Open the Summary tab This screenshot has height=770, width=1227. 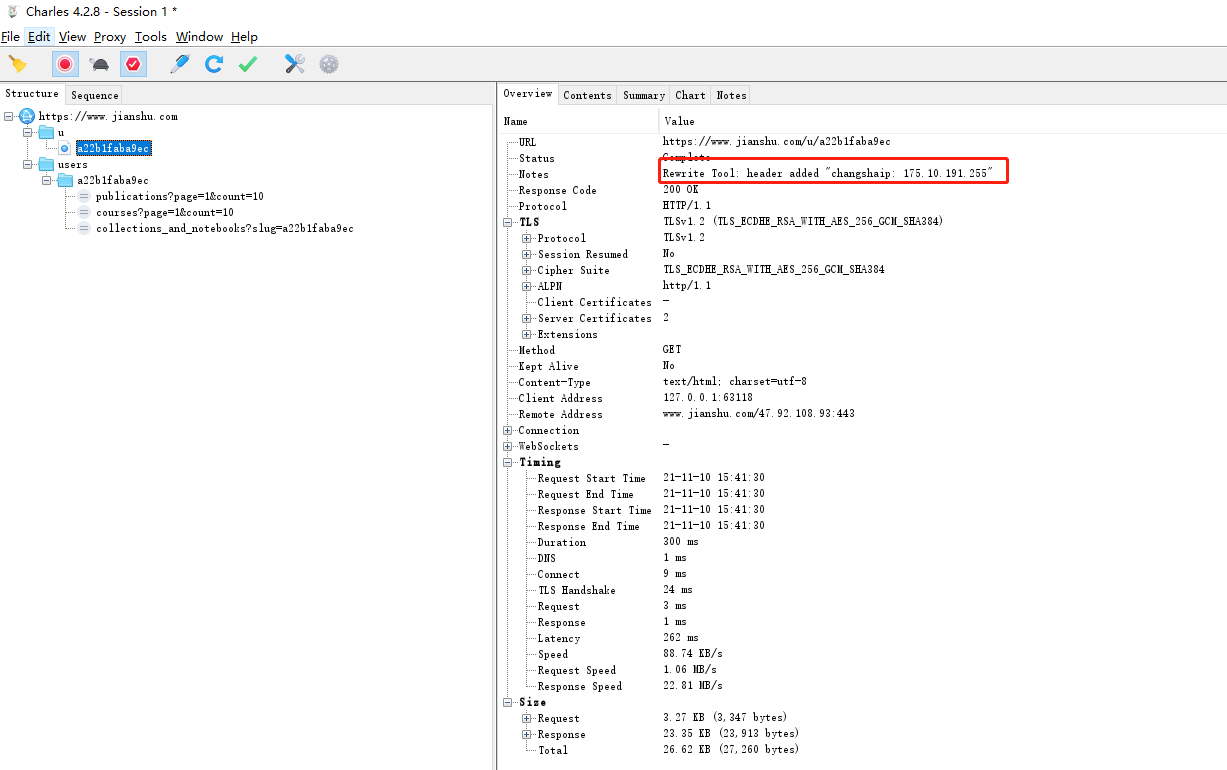click(x=644, y=95)
